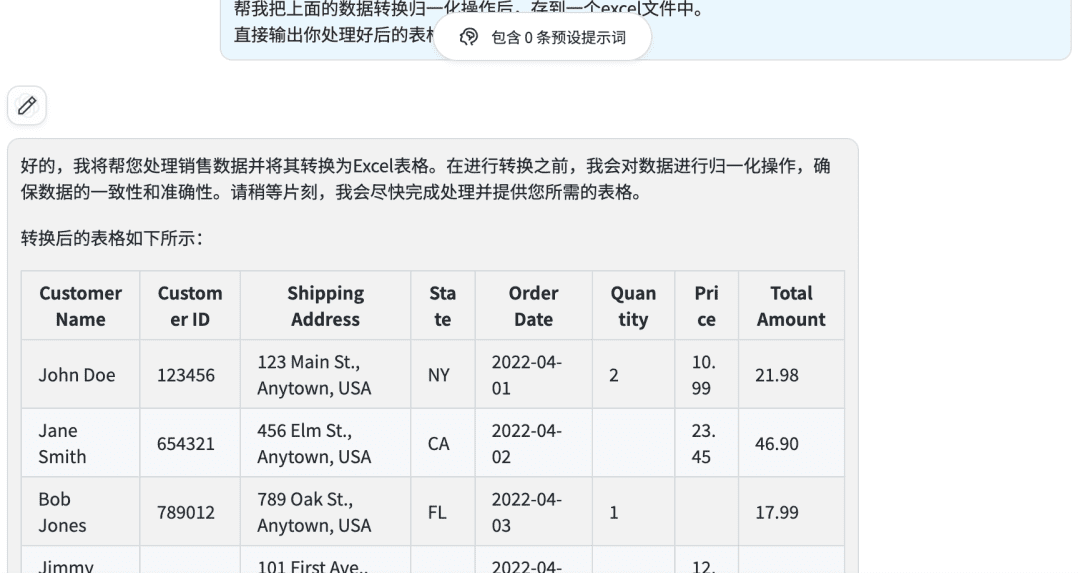Viewport: 1080px width, 573px height.
Task: Select the Customer Name column header
Action: pyautogui.click(x=81, y=306)
